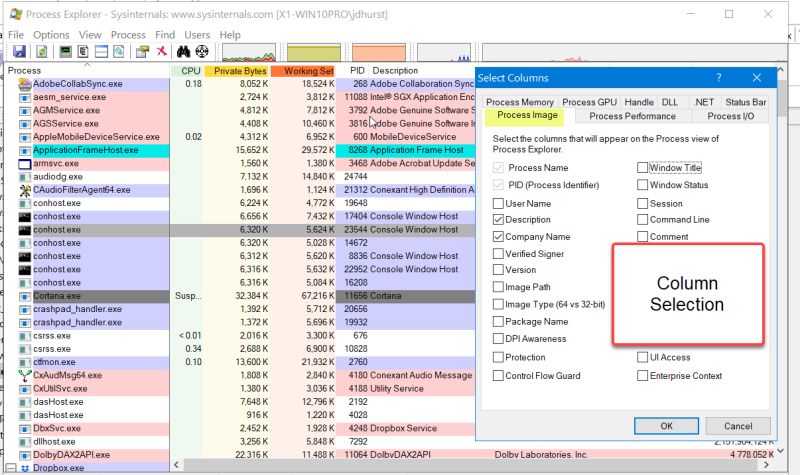Toggle the Show Lower Pane toolbar icon
Viewport: 800px width, 475px height.
(x=101, y=52)
